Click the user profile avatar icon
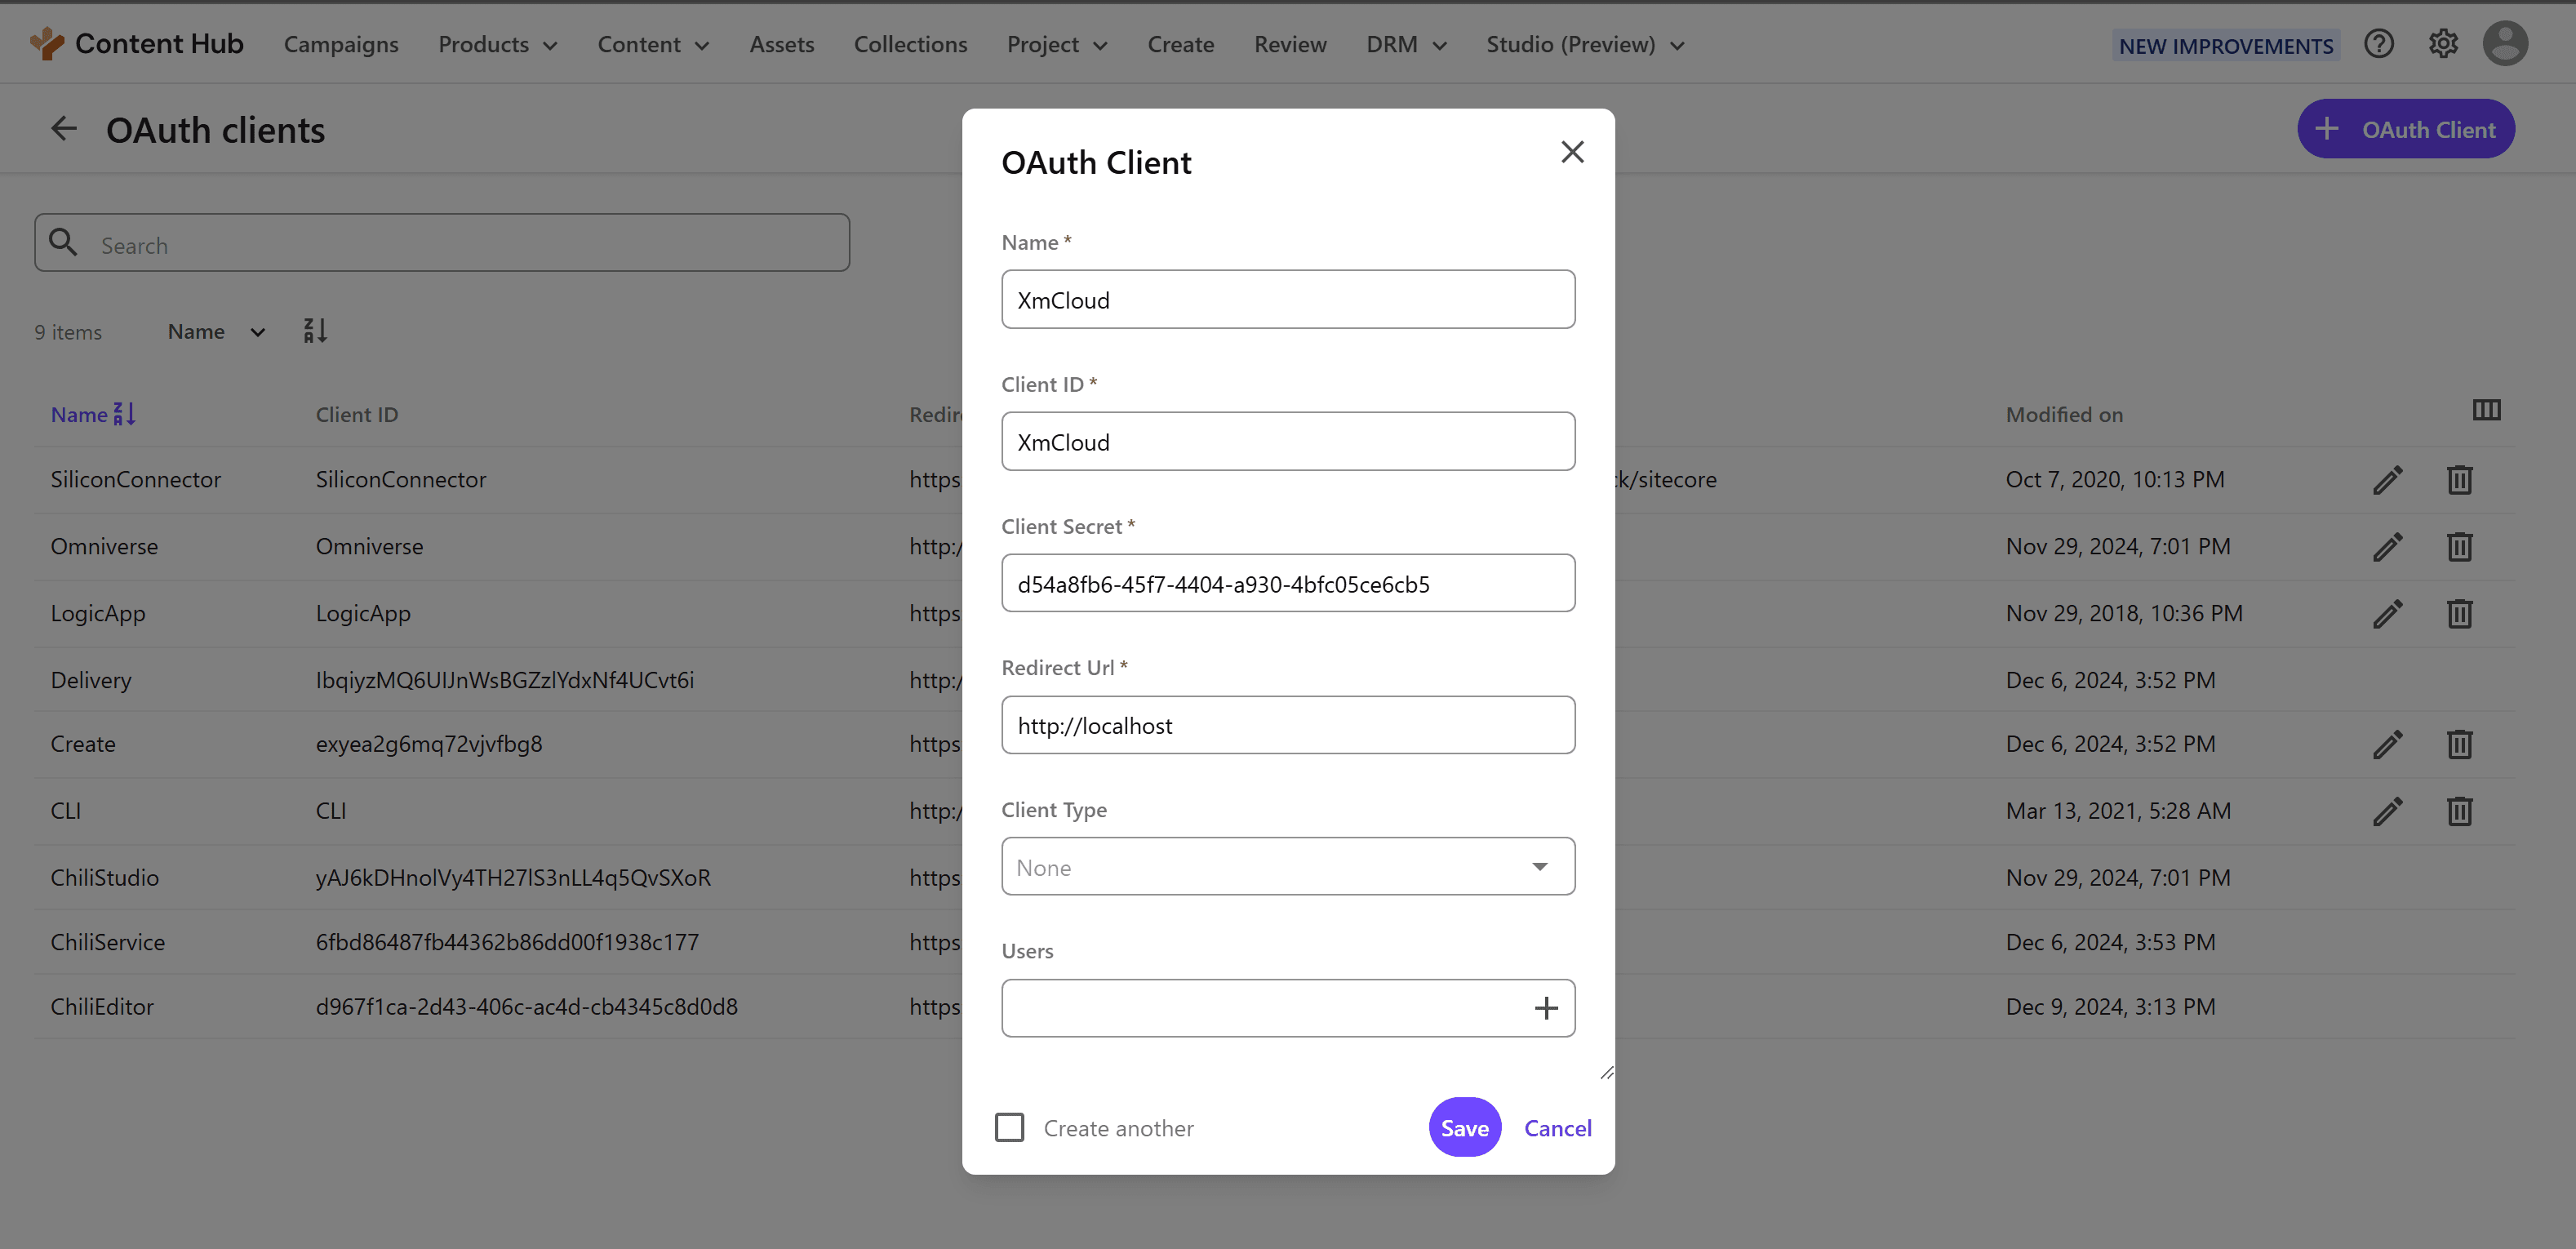 click(x=2504, y=44)
